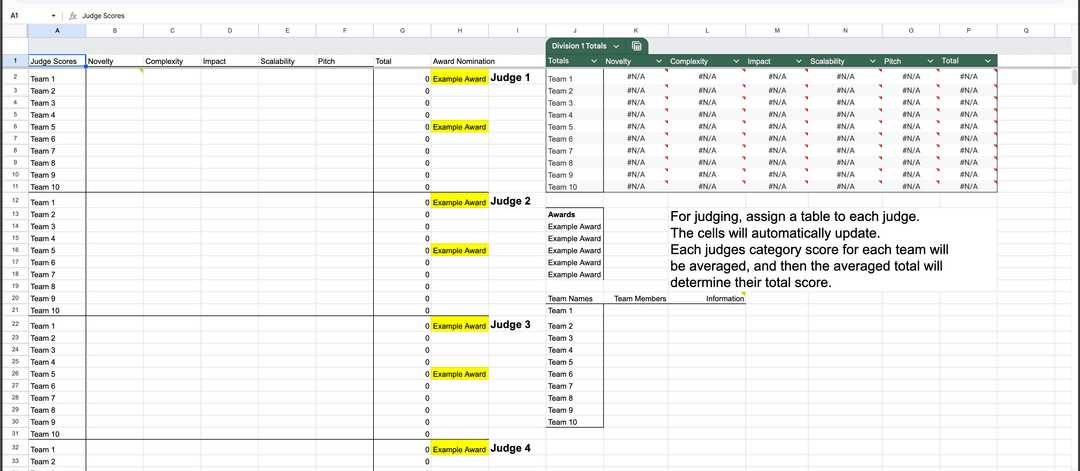Click the Total value 0 in row 2
Viewport: 1080px width, 471px height.
coord(402,78)
